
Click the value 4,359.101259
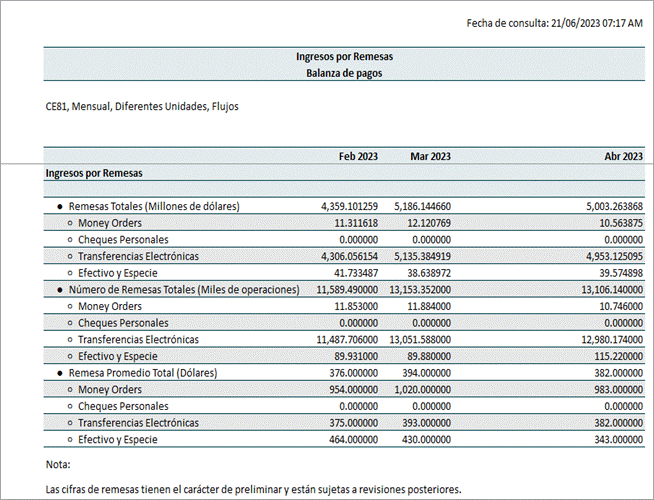tap(350, 206)
